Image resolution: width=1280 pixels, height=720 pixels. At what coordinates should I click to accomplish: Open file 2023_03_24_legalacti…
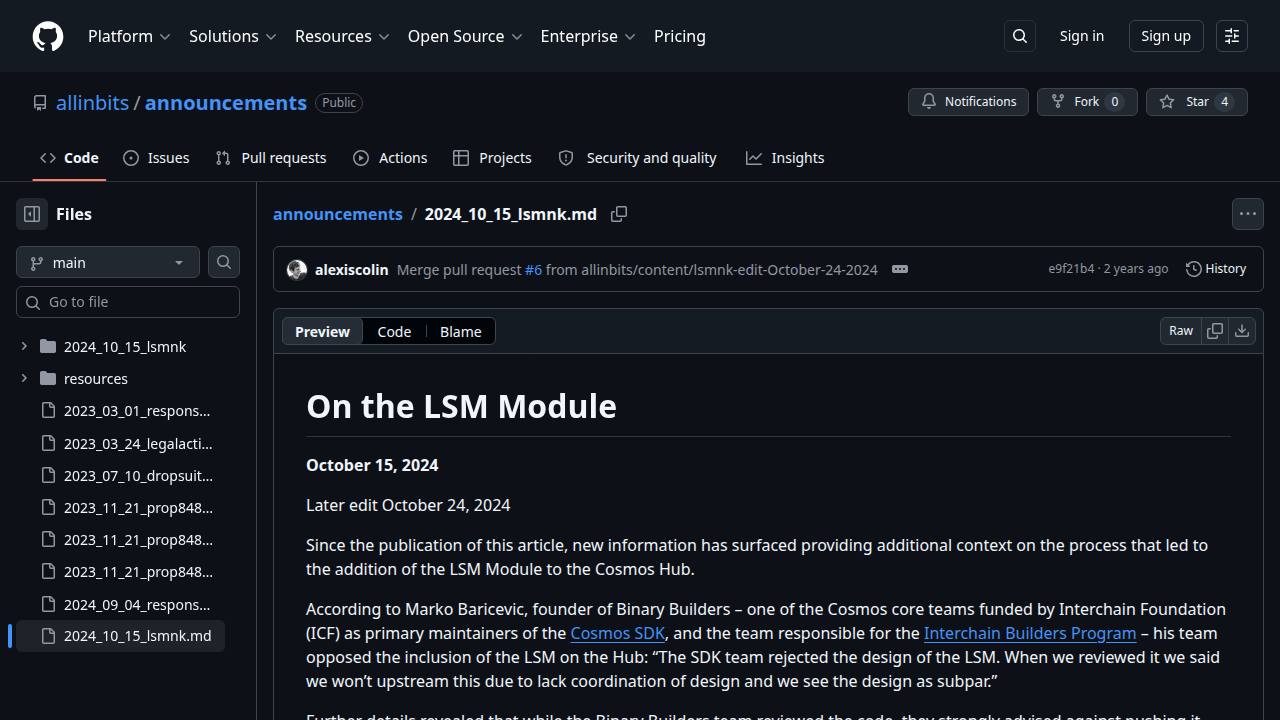tap(138, 443)
